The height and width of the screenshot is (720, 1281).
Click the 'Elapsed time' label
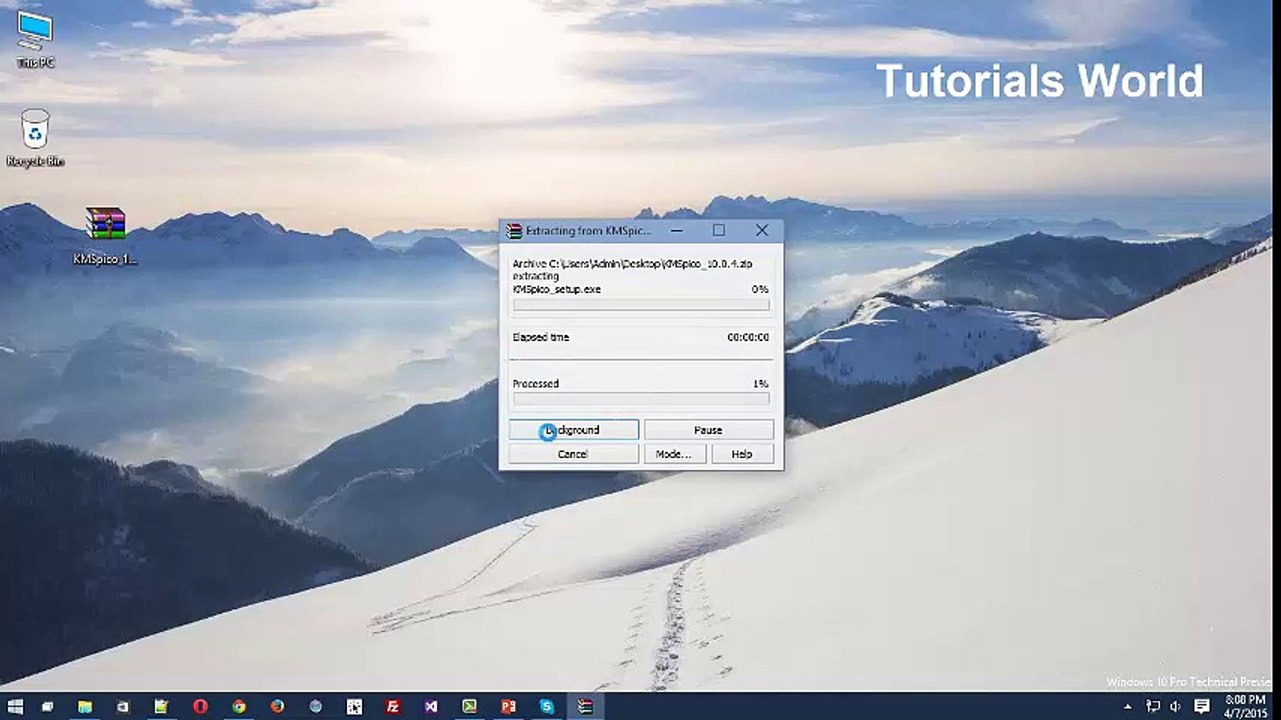tap(541, 337)
